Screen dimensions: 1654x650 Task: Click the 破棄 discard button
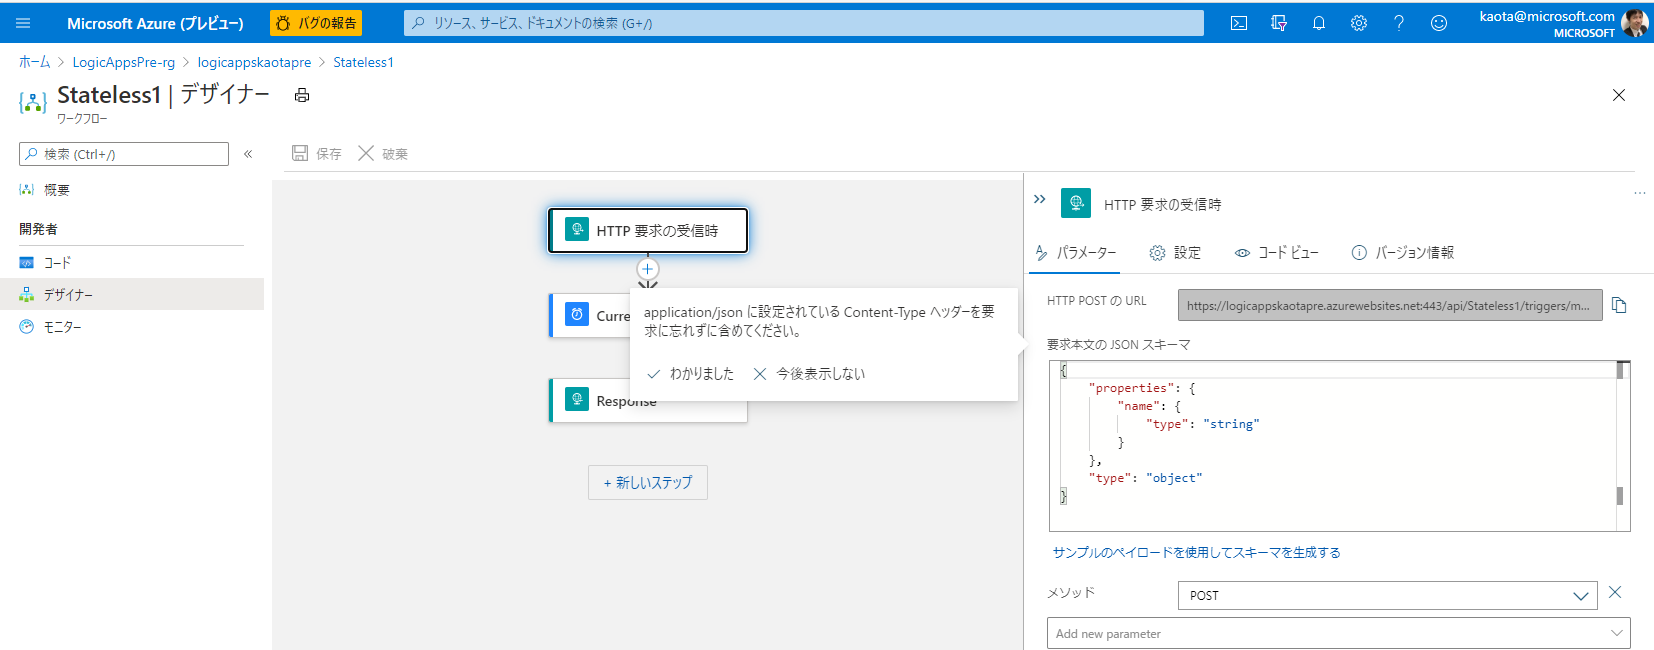point(383,153)
